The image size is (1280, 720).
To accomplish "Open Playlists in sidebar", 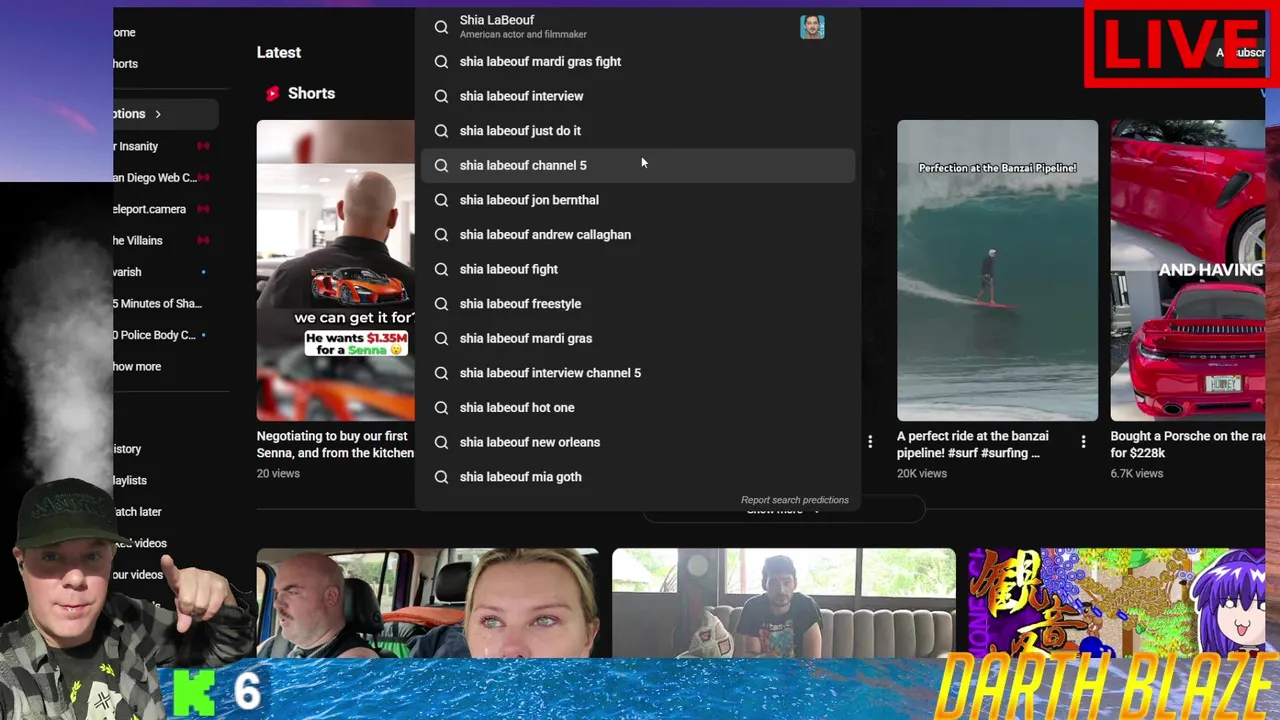I will (130, 481).
